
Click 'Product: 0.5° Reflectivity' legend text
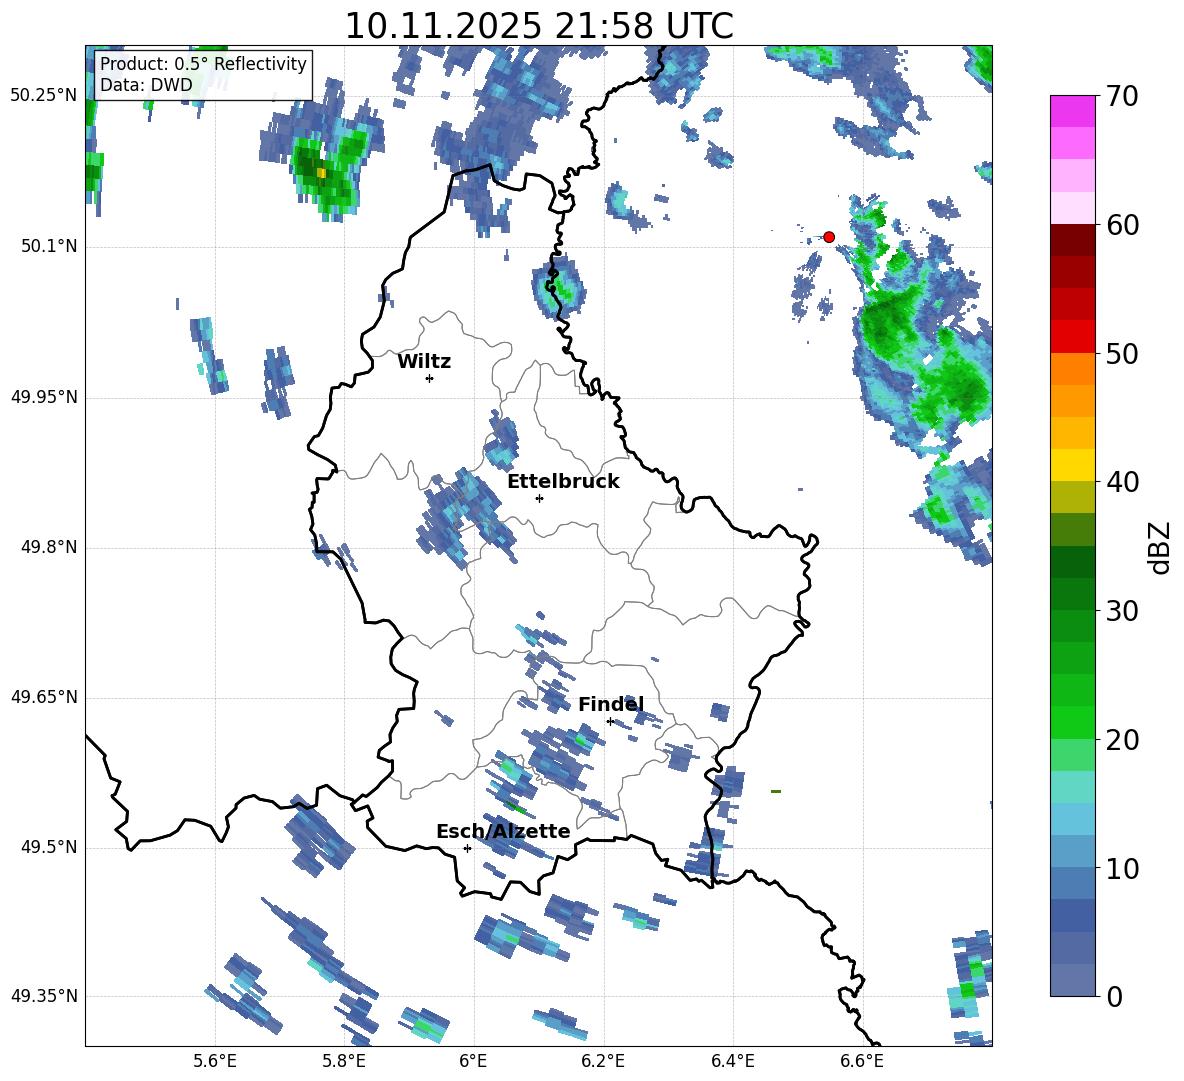point(203,63)
